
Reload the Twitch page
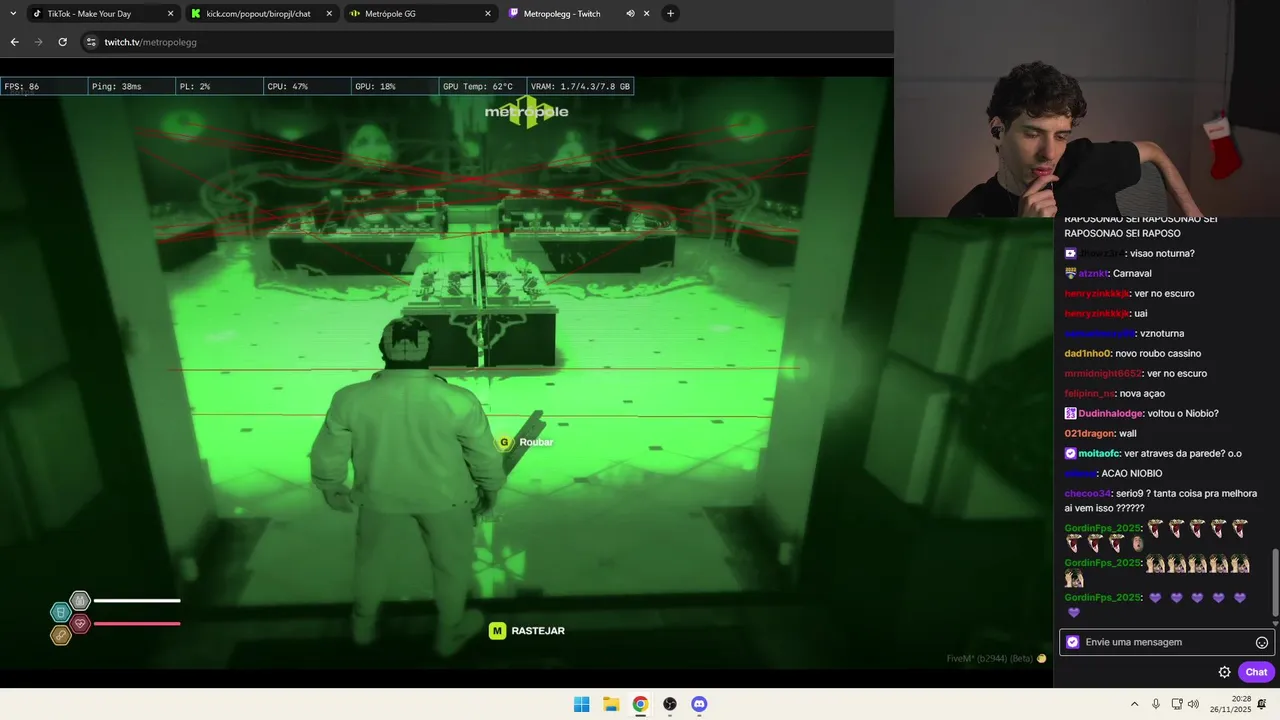pyautogui.click(x=62, y=42)
